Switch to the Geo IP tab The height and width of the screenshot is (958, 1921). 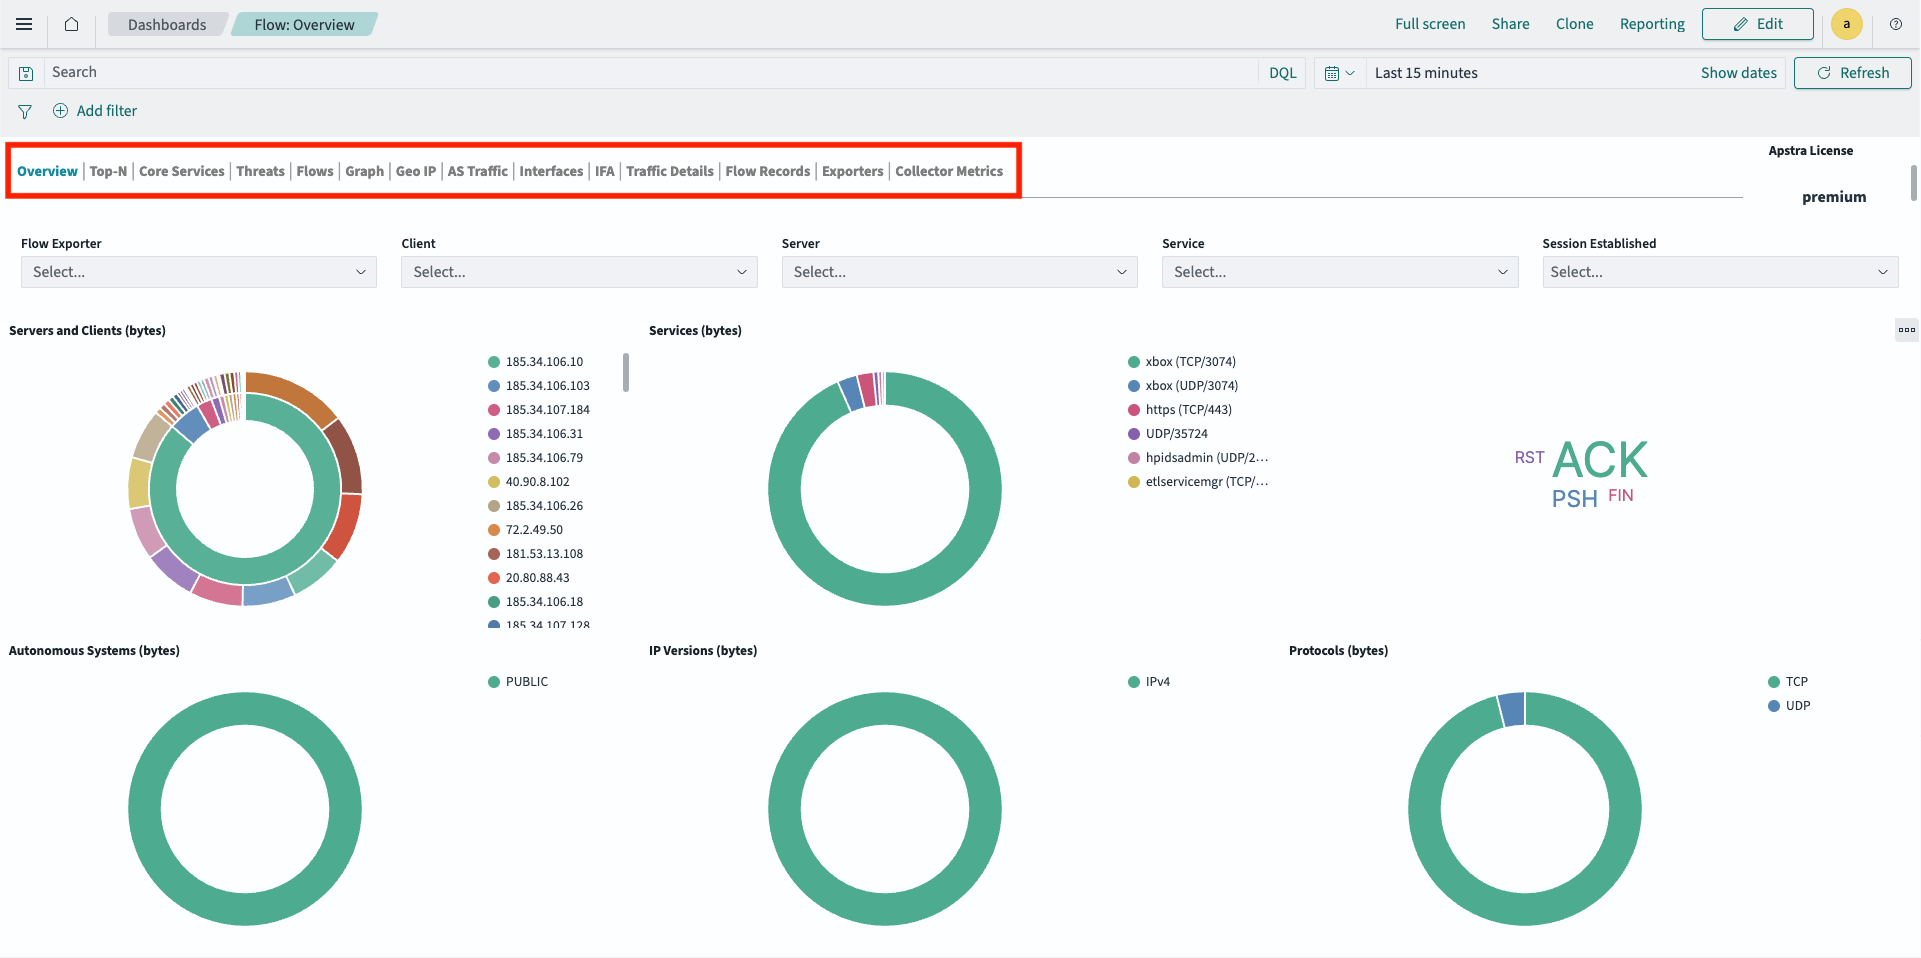click(x=416, y=171)
